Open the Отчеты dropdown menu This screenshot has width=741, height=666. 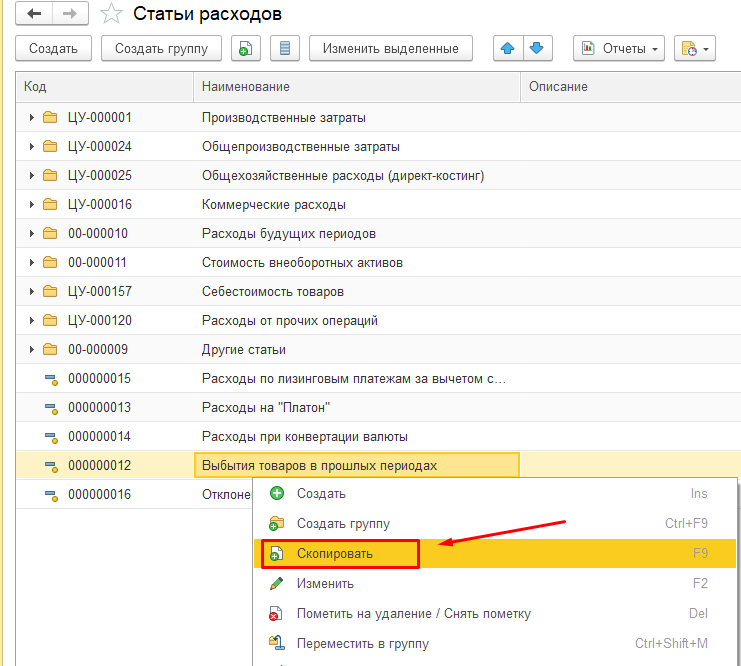point(618,48)
